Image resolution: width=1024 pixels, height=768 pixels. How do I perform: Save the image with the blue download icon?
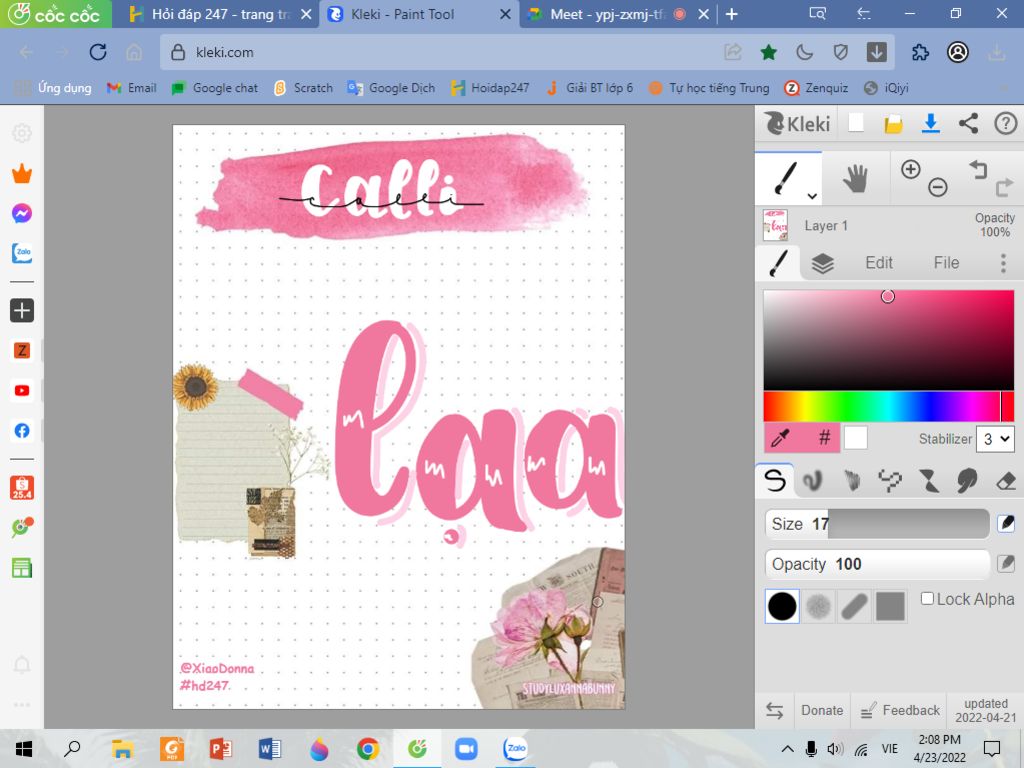tap(931, 123)
